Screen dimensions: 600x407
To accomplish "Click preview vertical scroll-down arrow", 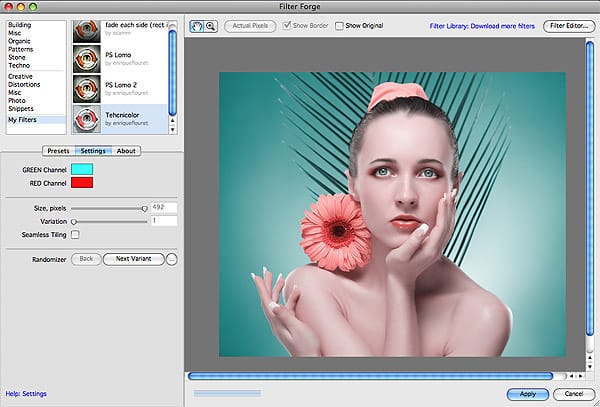I will (590, 366).
